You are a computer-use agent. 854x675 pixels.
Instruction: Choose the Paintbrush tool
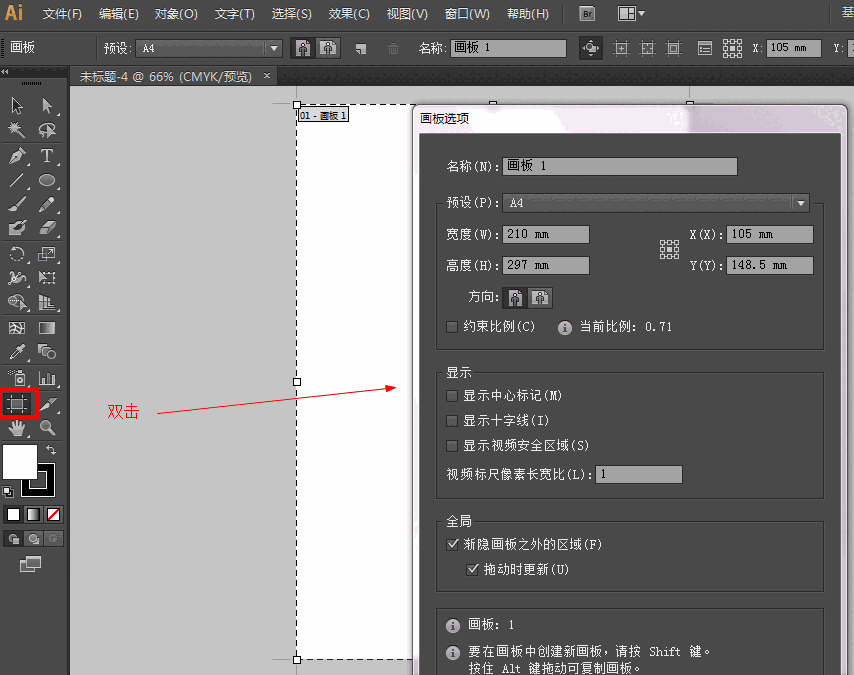point(18,204)
